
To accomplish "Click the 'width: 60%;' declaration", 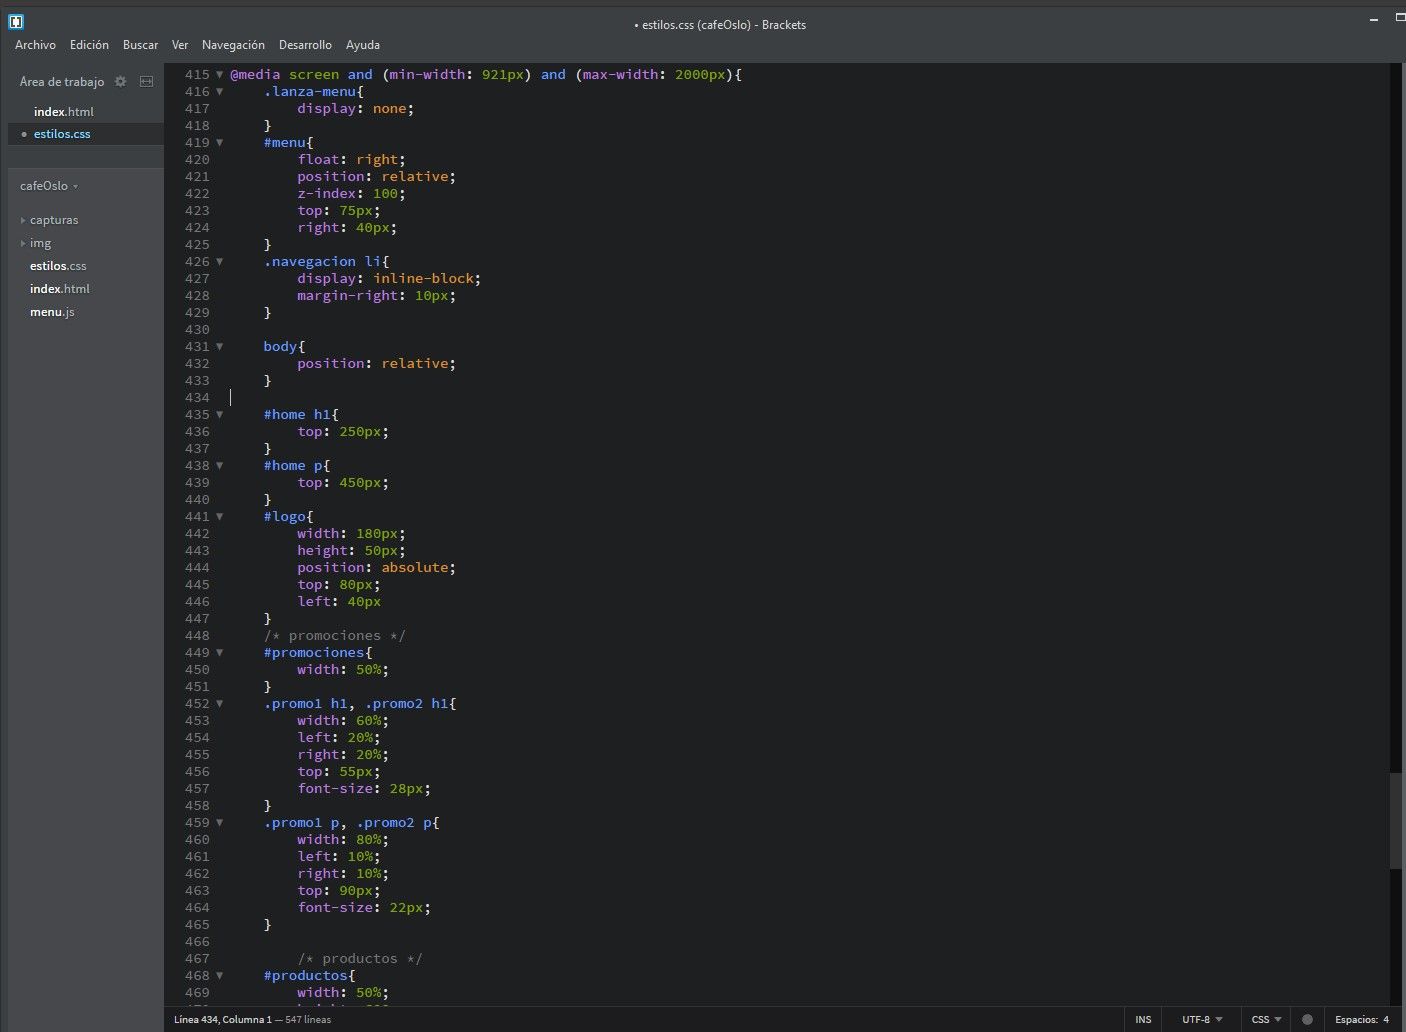I will (343, 720).
